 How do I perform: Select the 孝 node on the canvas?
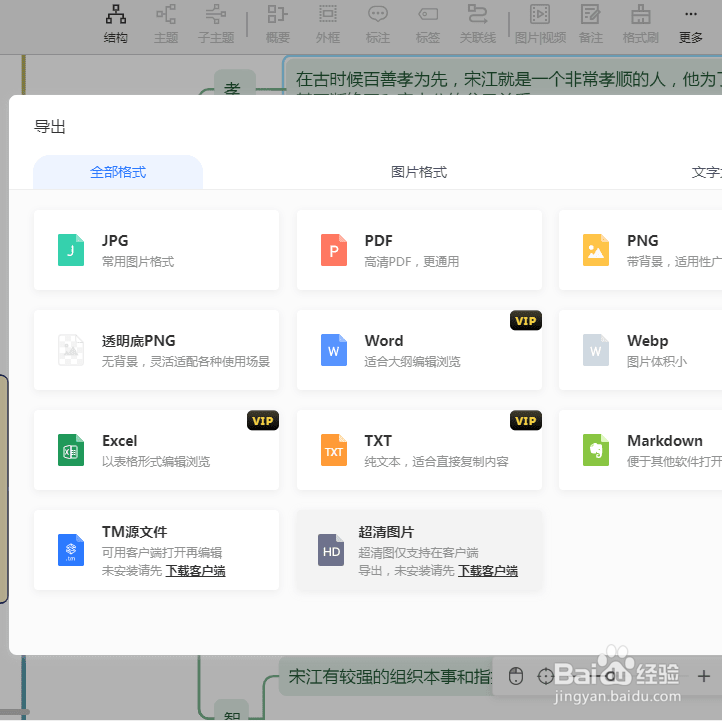[233, 83]
